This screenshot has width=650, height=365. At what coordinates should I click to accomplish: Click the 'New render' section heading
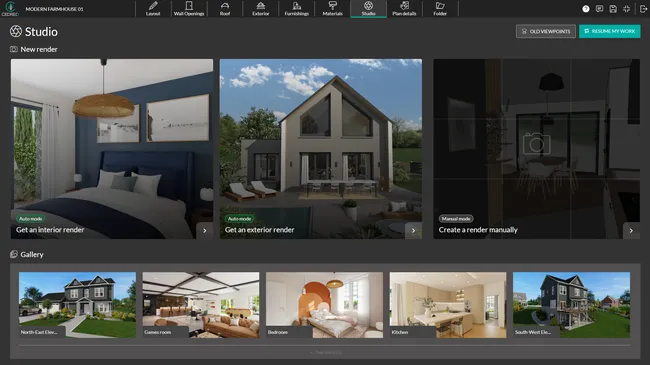(x=39, y=49)
